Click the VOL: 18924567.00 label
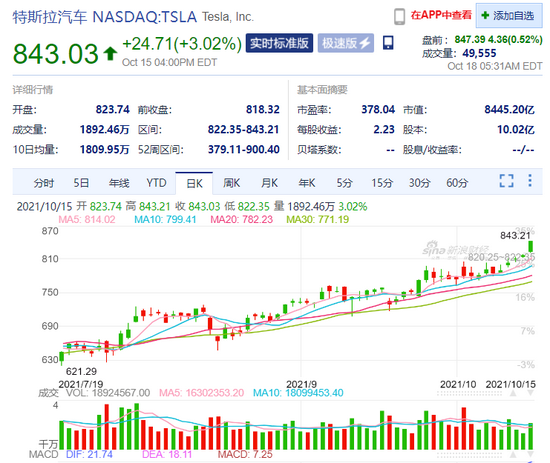Screen dimensions: 550x463 click(108, 393)
